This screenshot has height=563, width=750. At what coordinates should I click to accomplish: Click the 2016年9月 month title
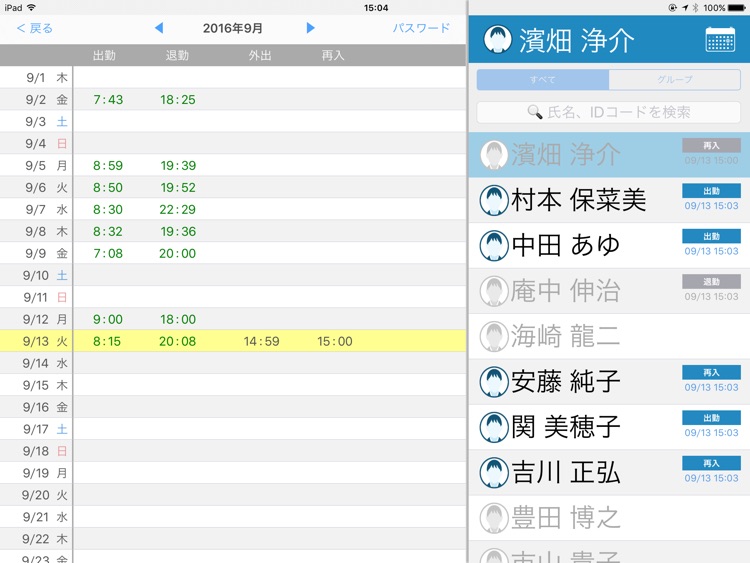pos(232,28)
